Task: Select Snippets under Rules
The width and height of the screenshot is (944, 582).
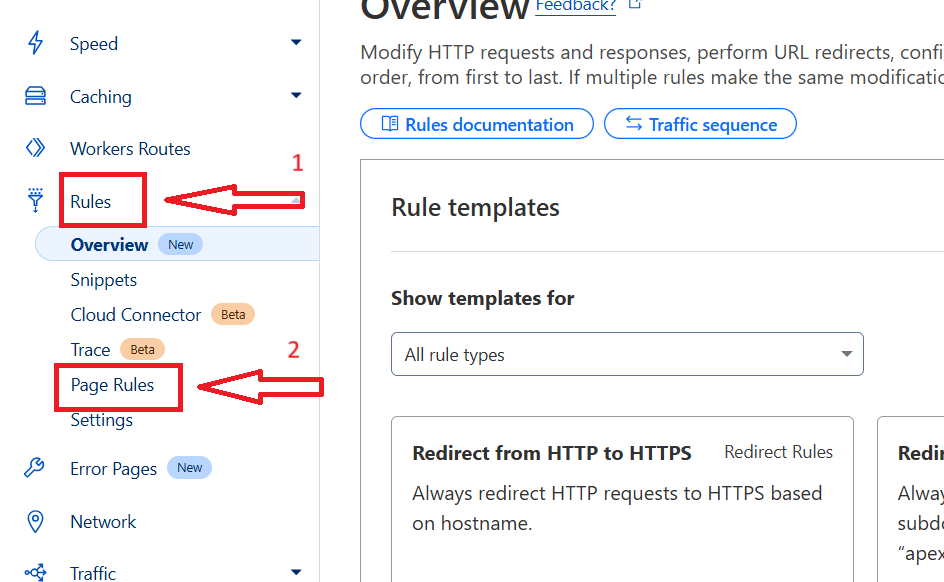Action: 104,280
